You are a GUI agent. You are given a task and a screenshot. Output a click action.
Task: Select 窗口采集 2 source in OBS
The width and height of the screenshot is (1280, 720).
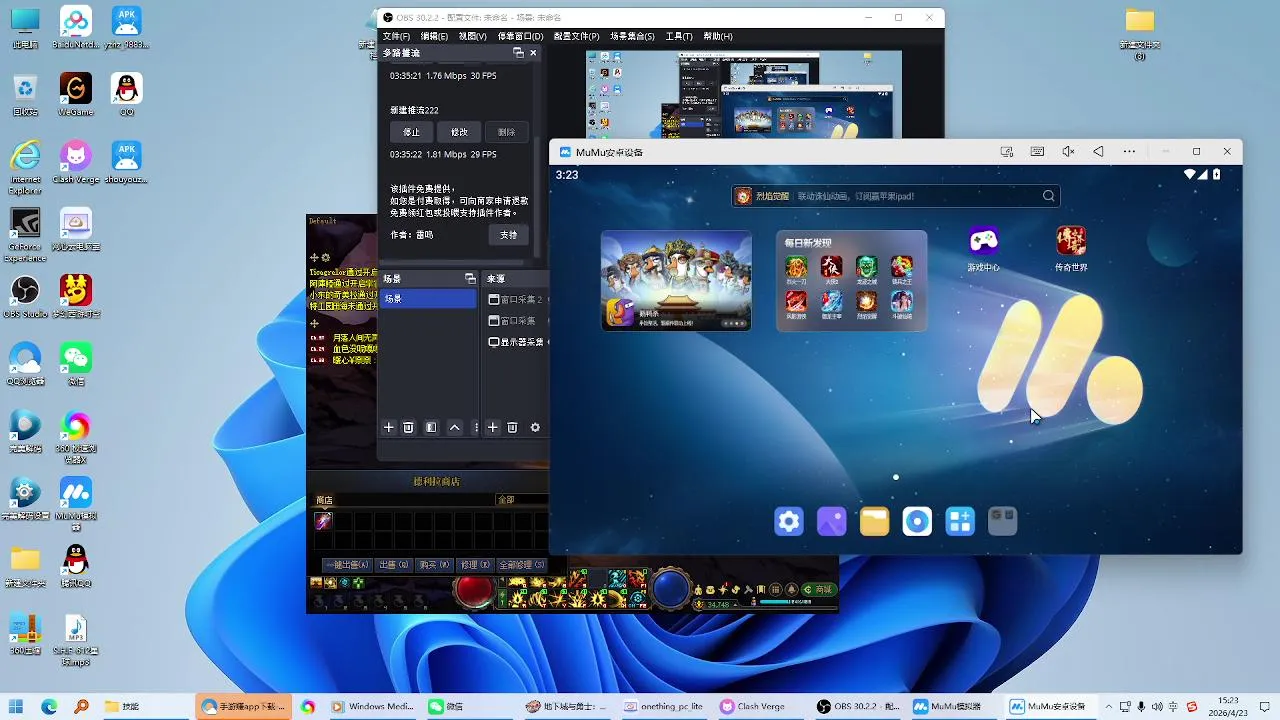[516, 300]
